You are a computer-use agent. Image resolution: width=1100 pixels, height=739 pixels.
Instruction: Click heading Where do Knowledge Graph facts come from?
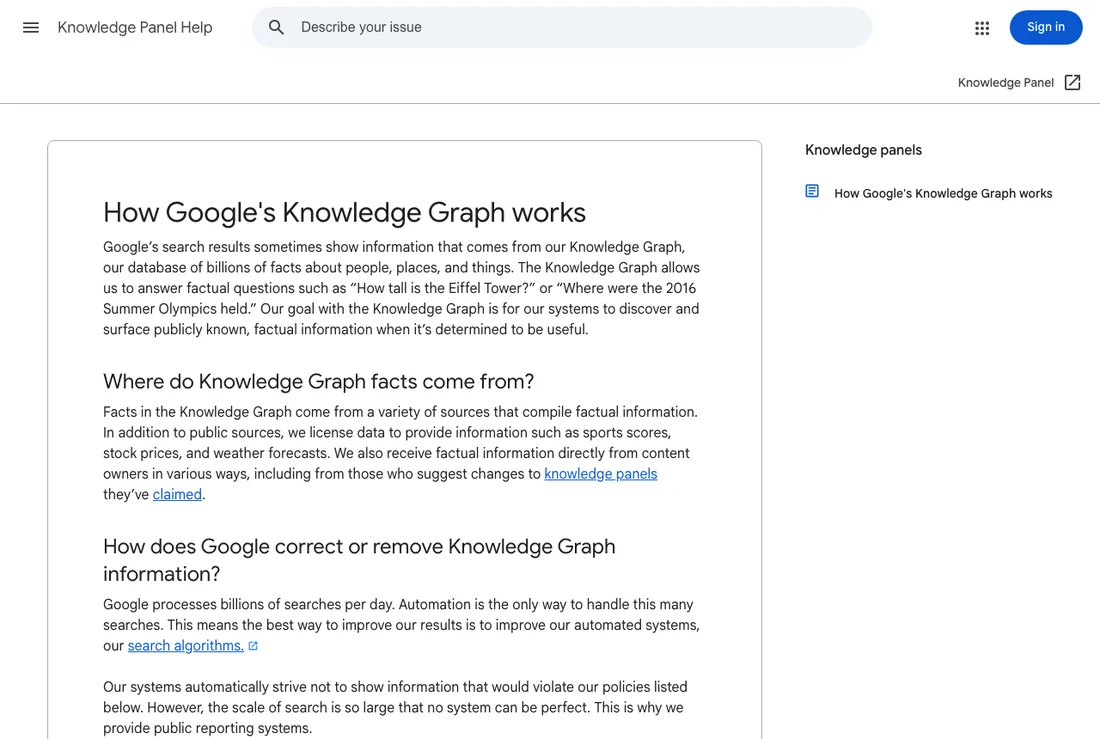point(318,381)
